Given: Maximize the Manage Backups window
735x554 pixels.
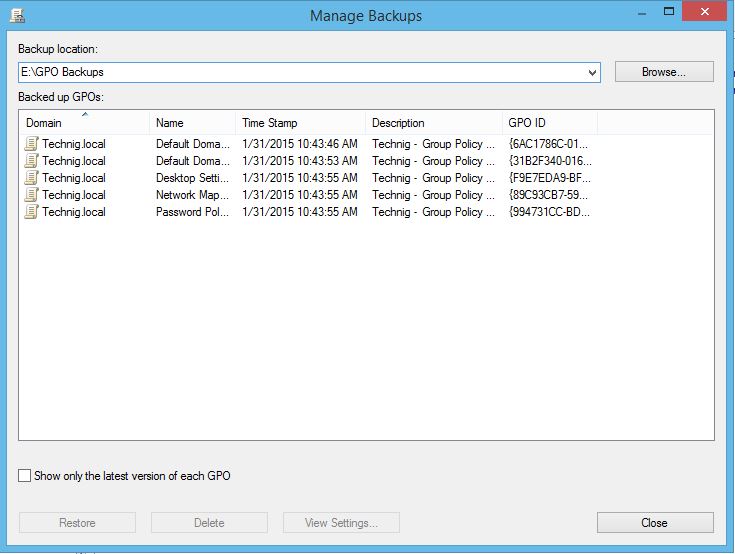Looking at the screenshot, I should pos(669,12).
